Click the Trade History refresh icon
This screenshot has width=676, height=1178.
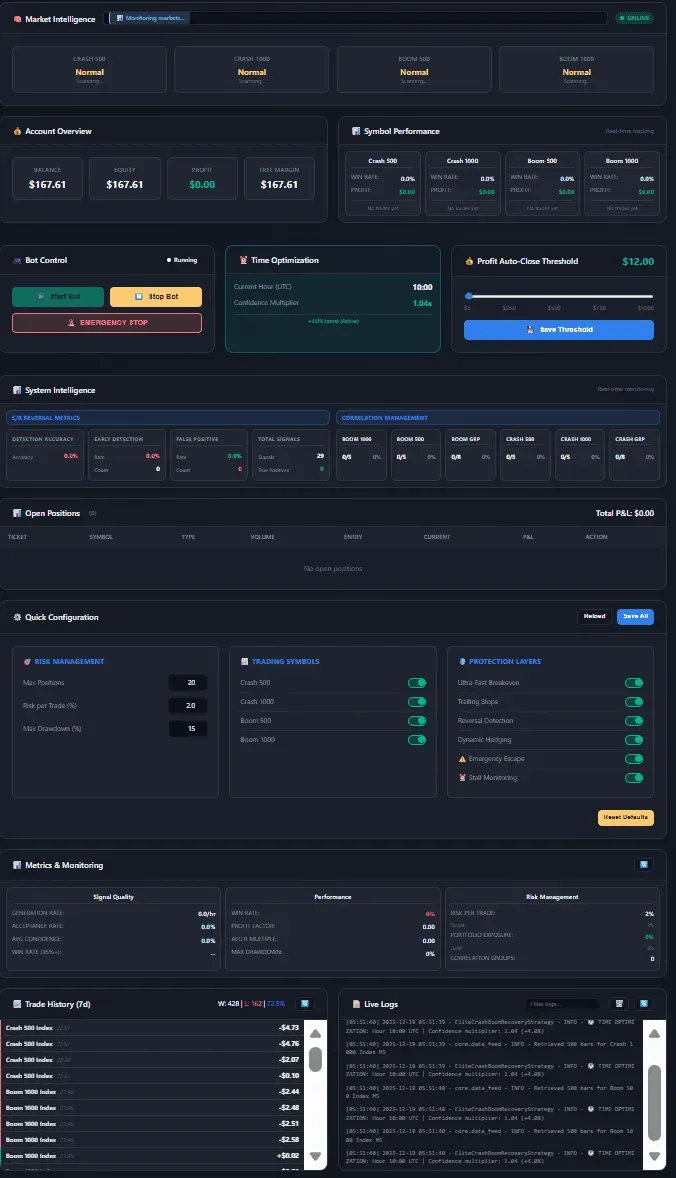[x=304, y=1003]
